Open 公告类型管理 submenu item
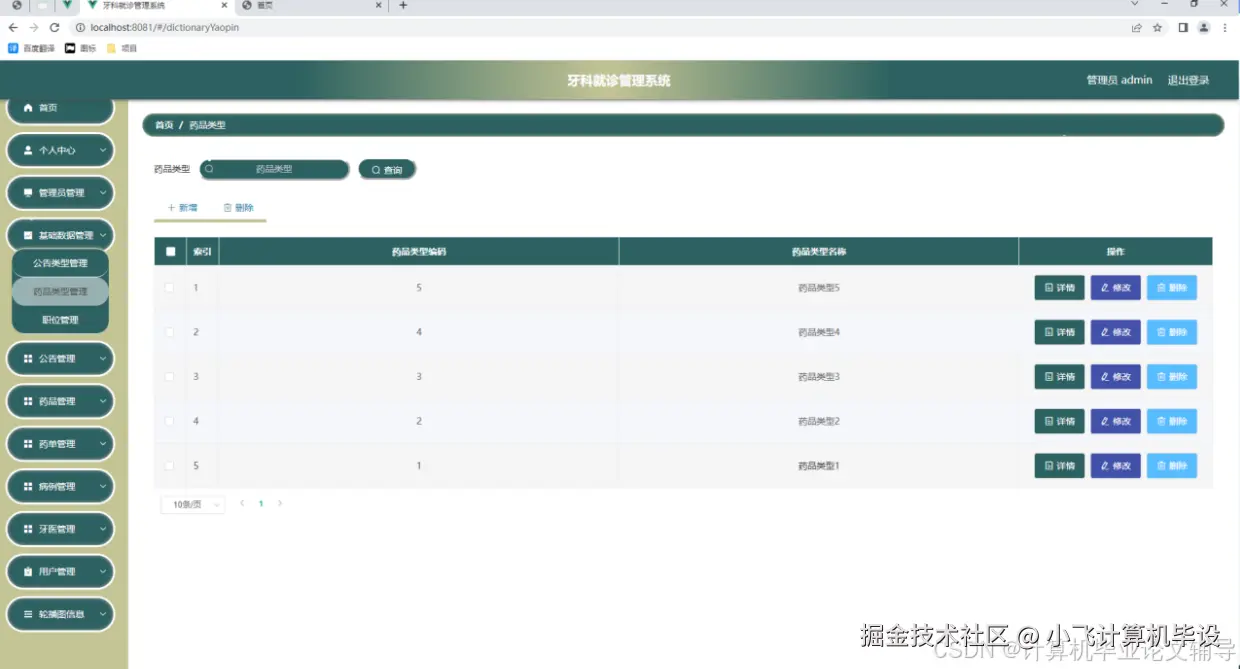Screen dimensions: 1240x669 tap(60, 263)
